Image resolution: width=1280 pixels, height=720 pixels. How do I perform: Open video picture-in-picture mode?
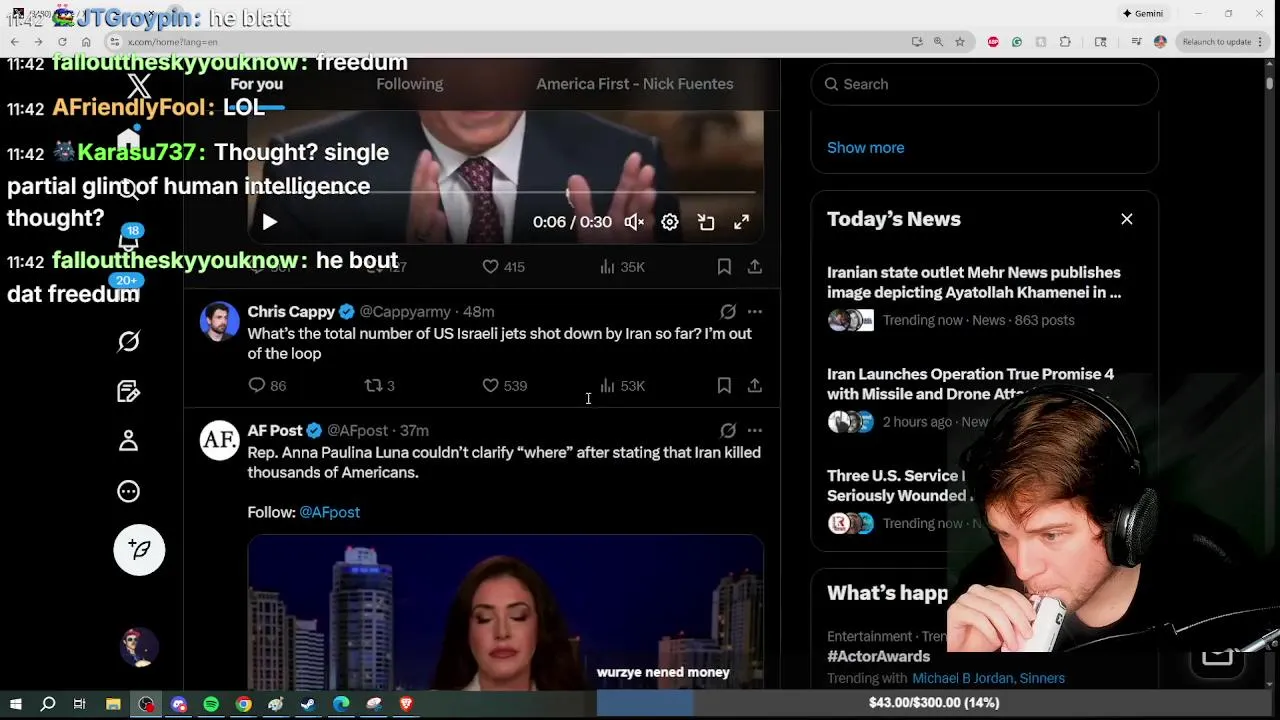pos(706,222)
